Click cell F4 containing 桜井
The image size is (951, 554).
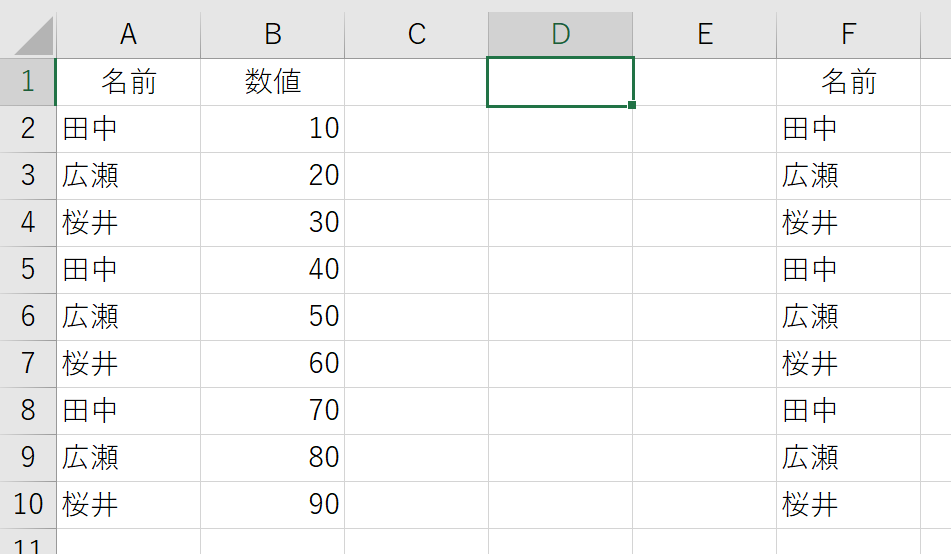(x=849, y=223)
